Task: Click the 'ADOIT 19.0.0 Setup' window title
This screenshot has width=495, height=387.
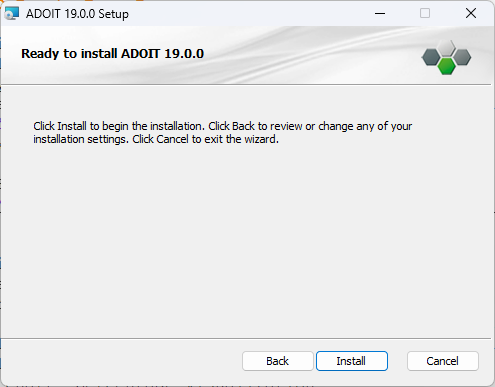Action: [x=77, y=14]
